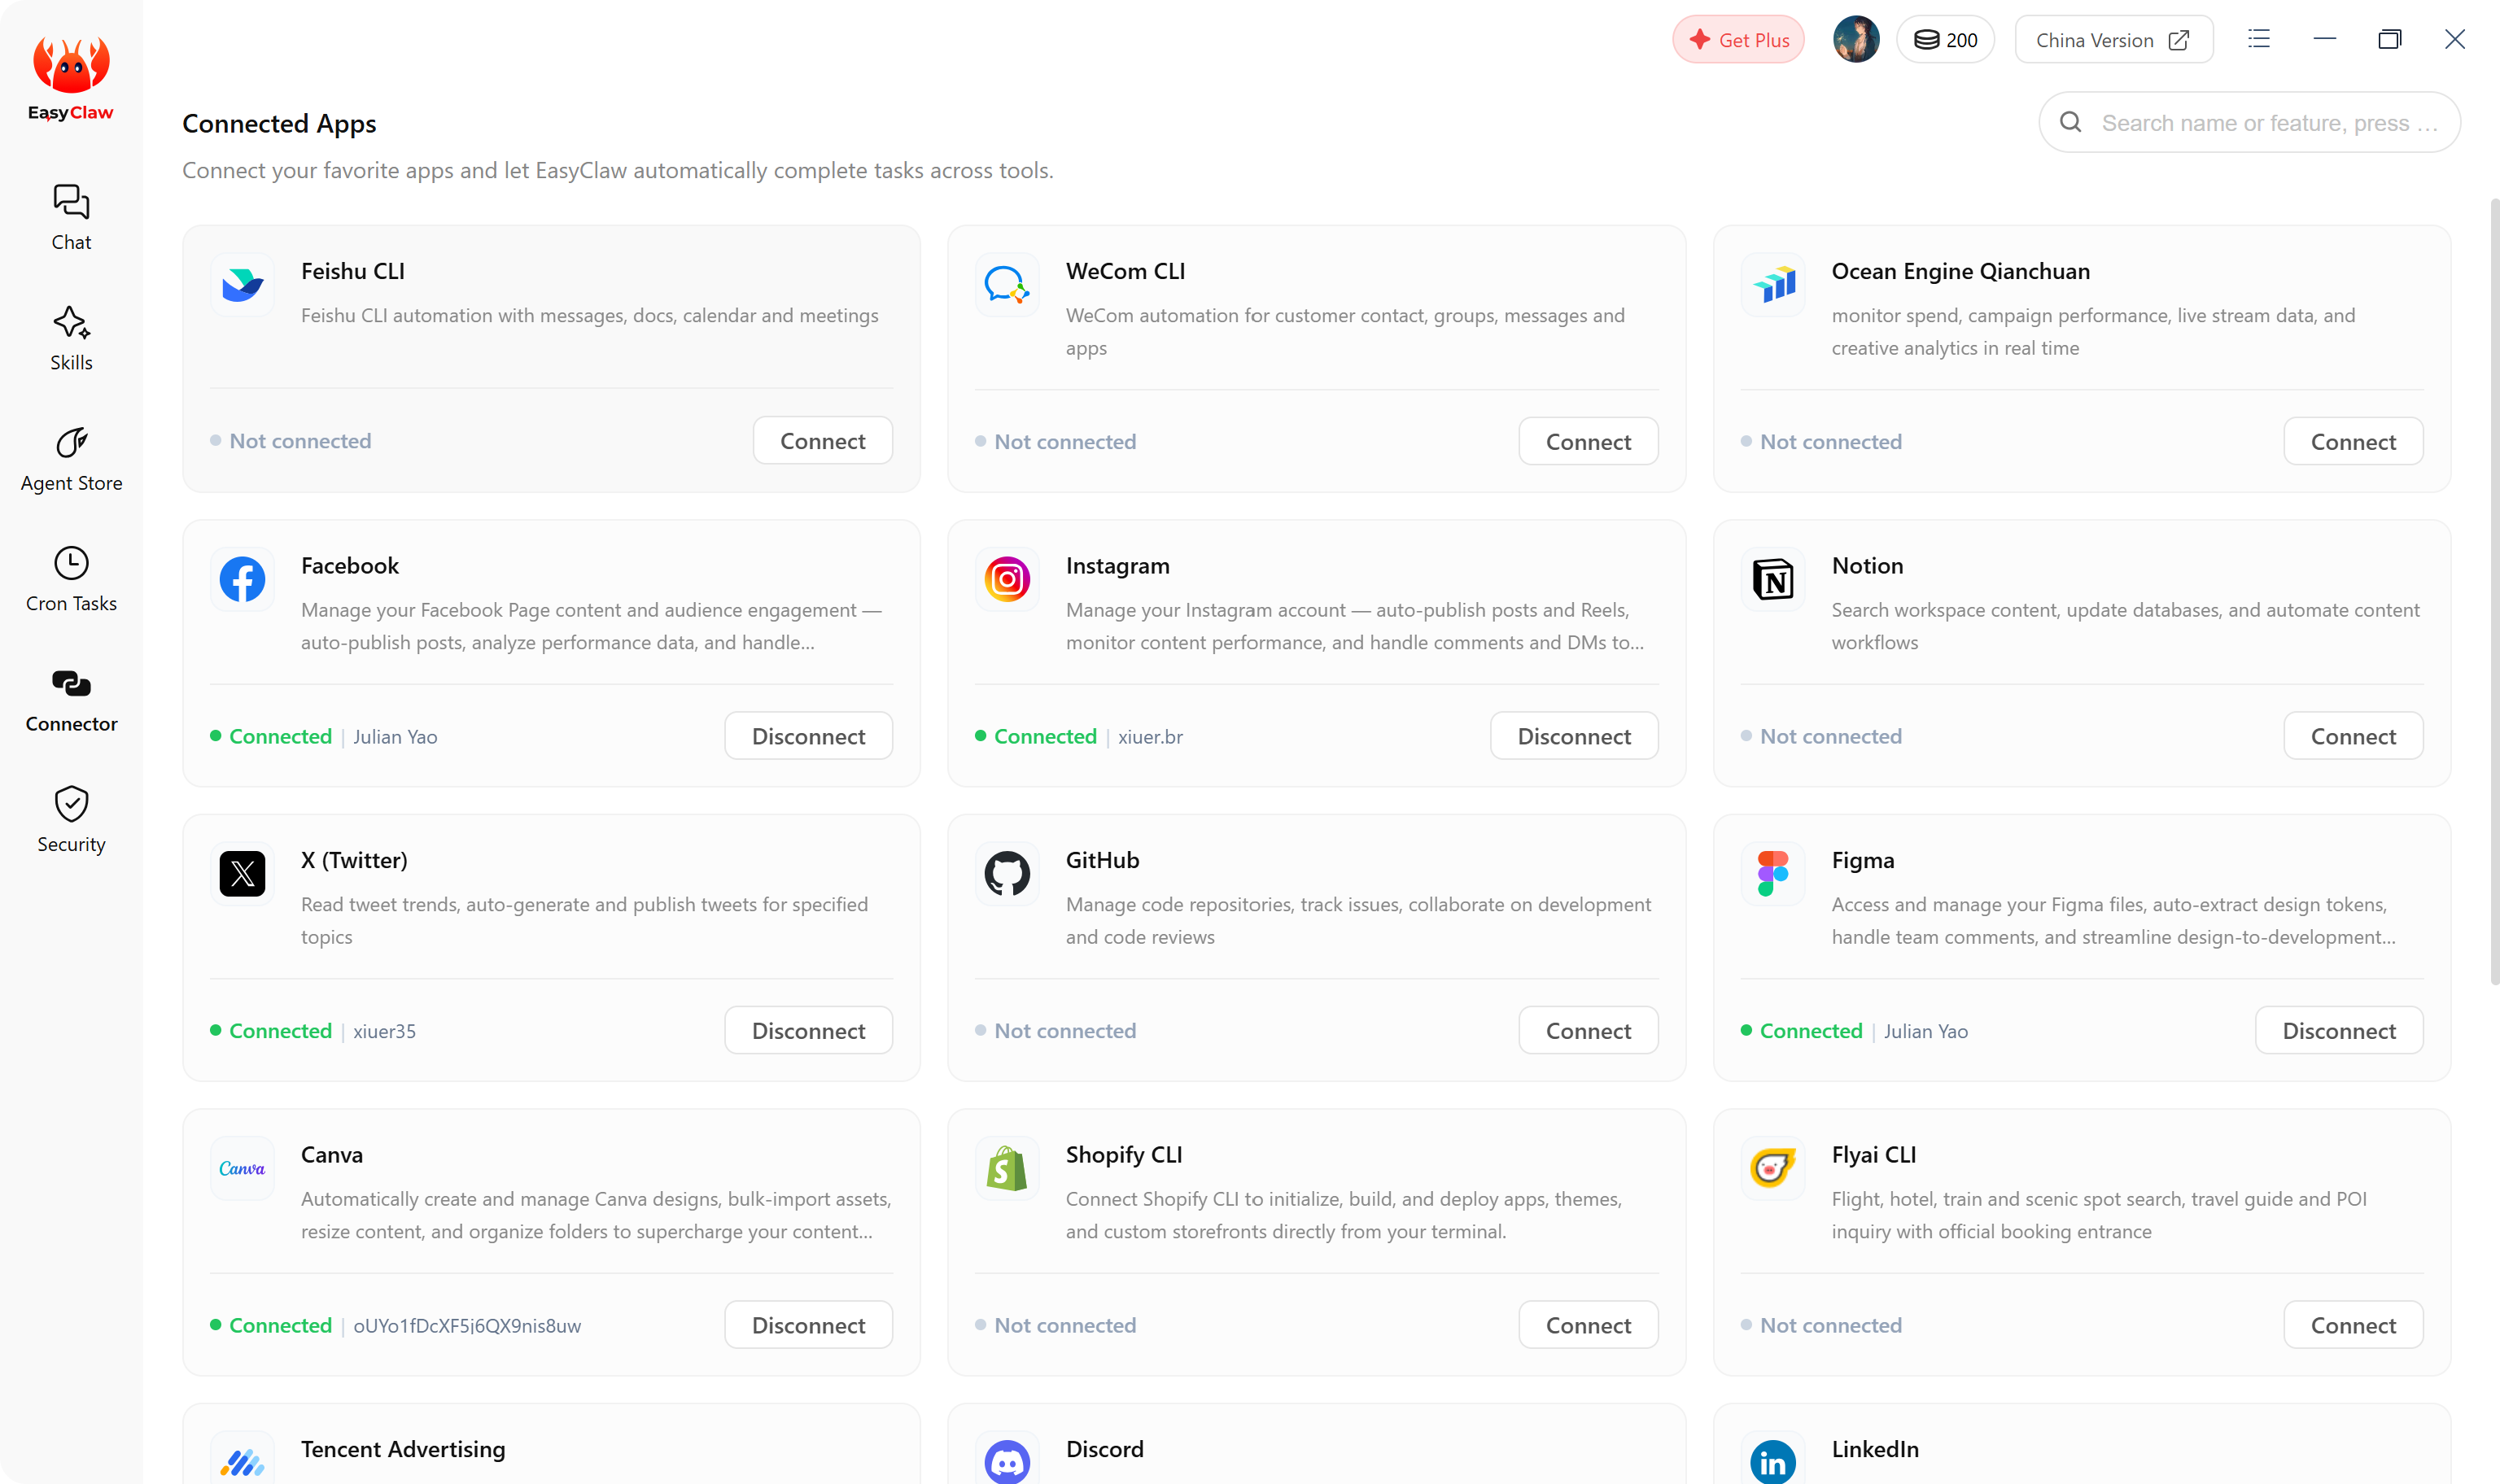
Task: Click the Figma account name Julian Yao
Action: 1926,1031
